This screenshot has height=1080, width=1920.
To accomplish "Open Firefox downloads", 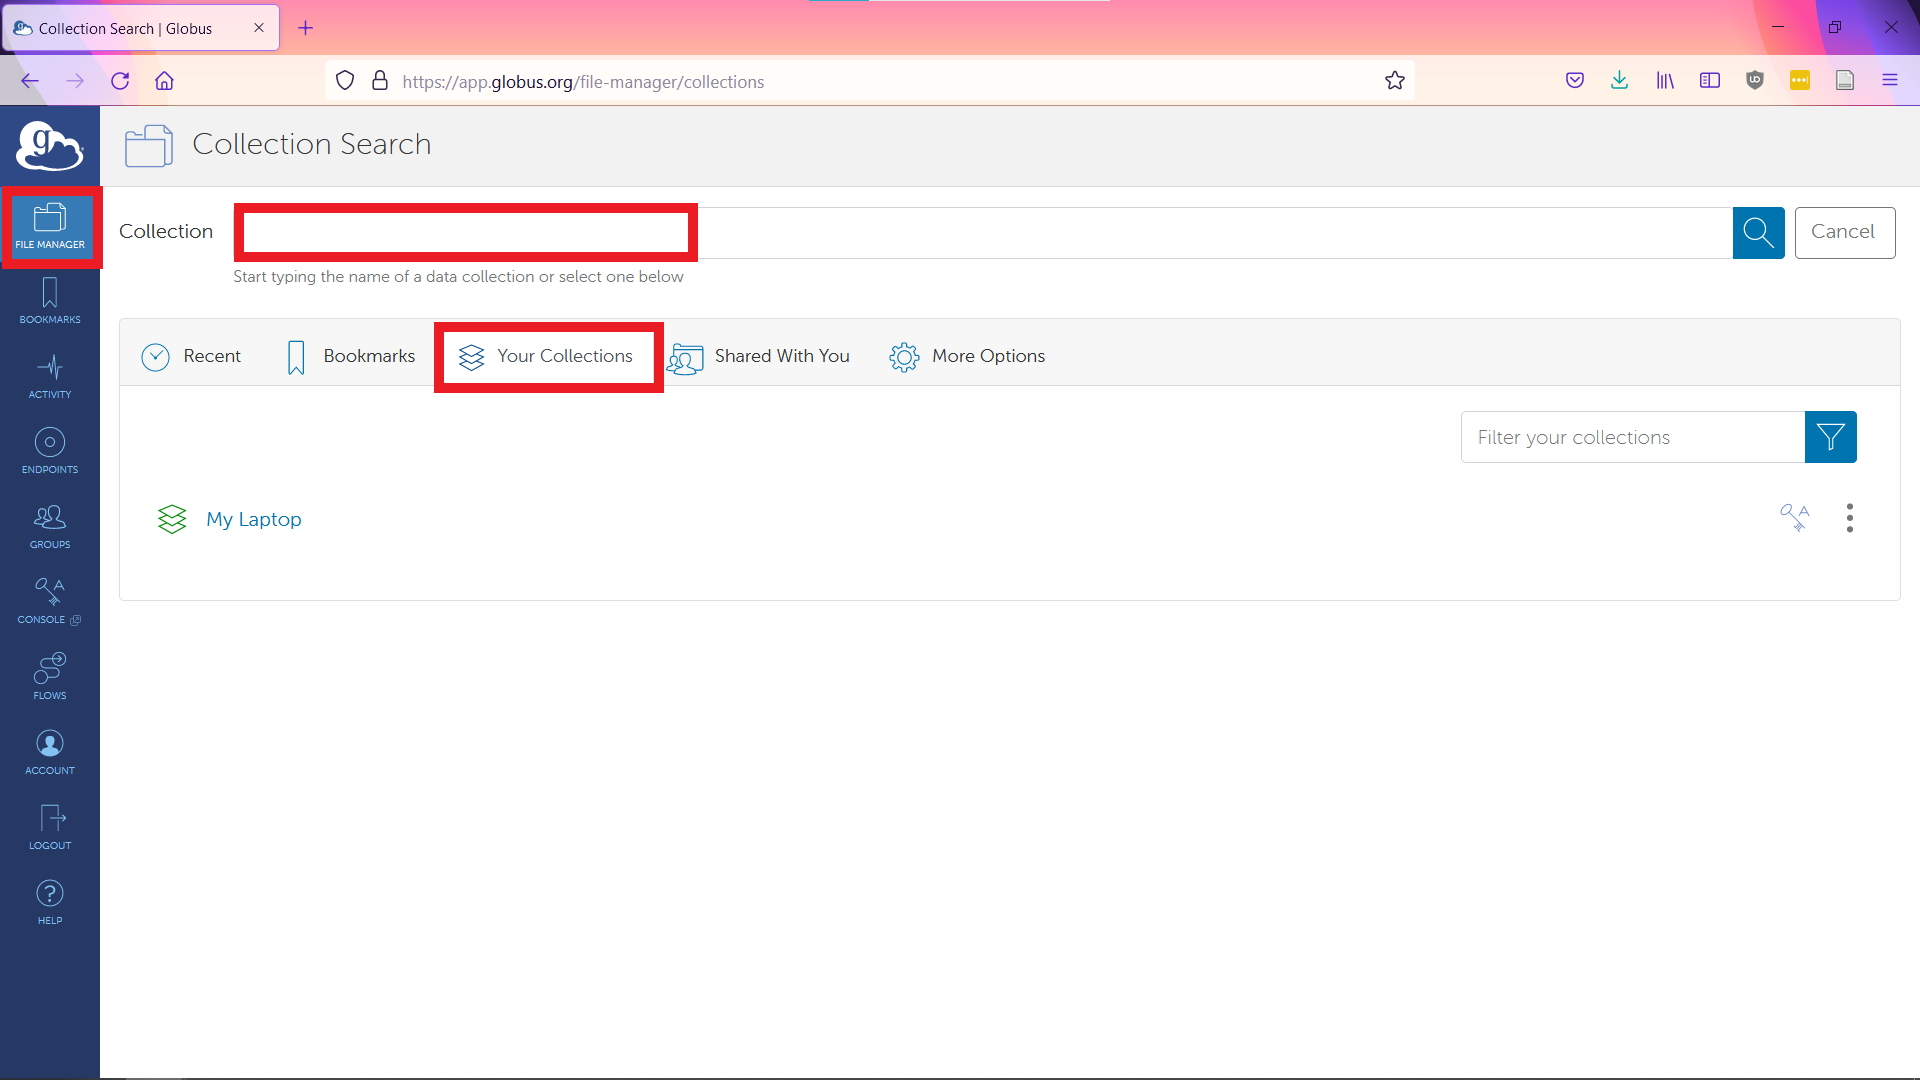I will tap(1619, 80).
